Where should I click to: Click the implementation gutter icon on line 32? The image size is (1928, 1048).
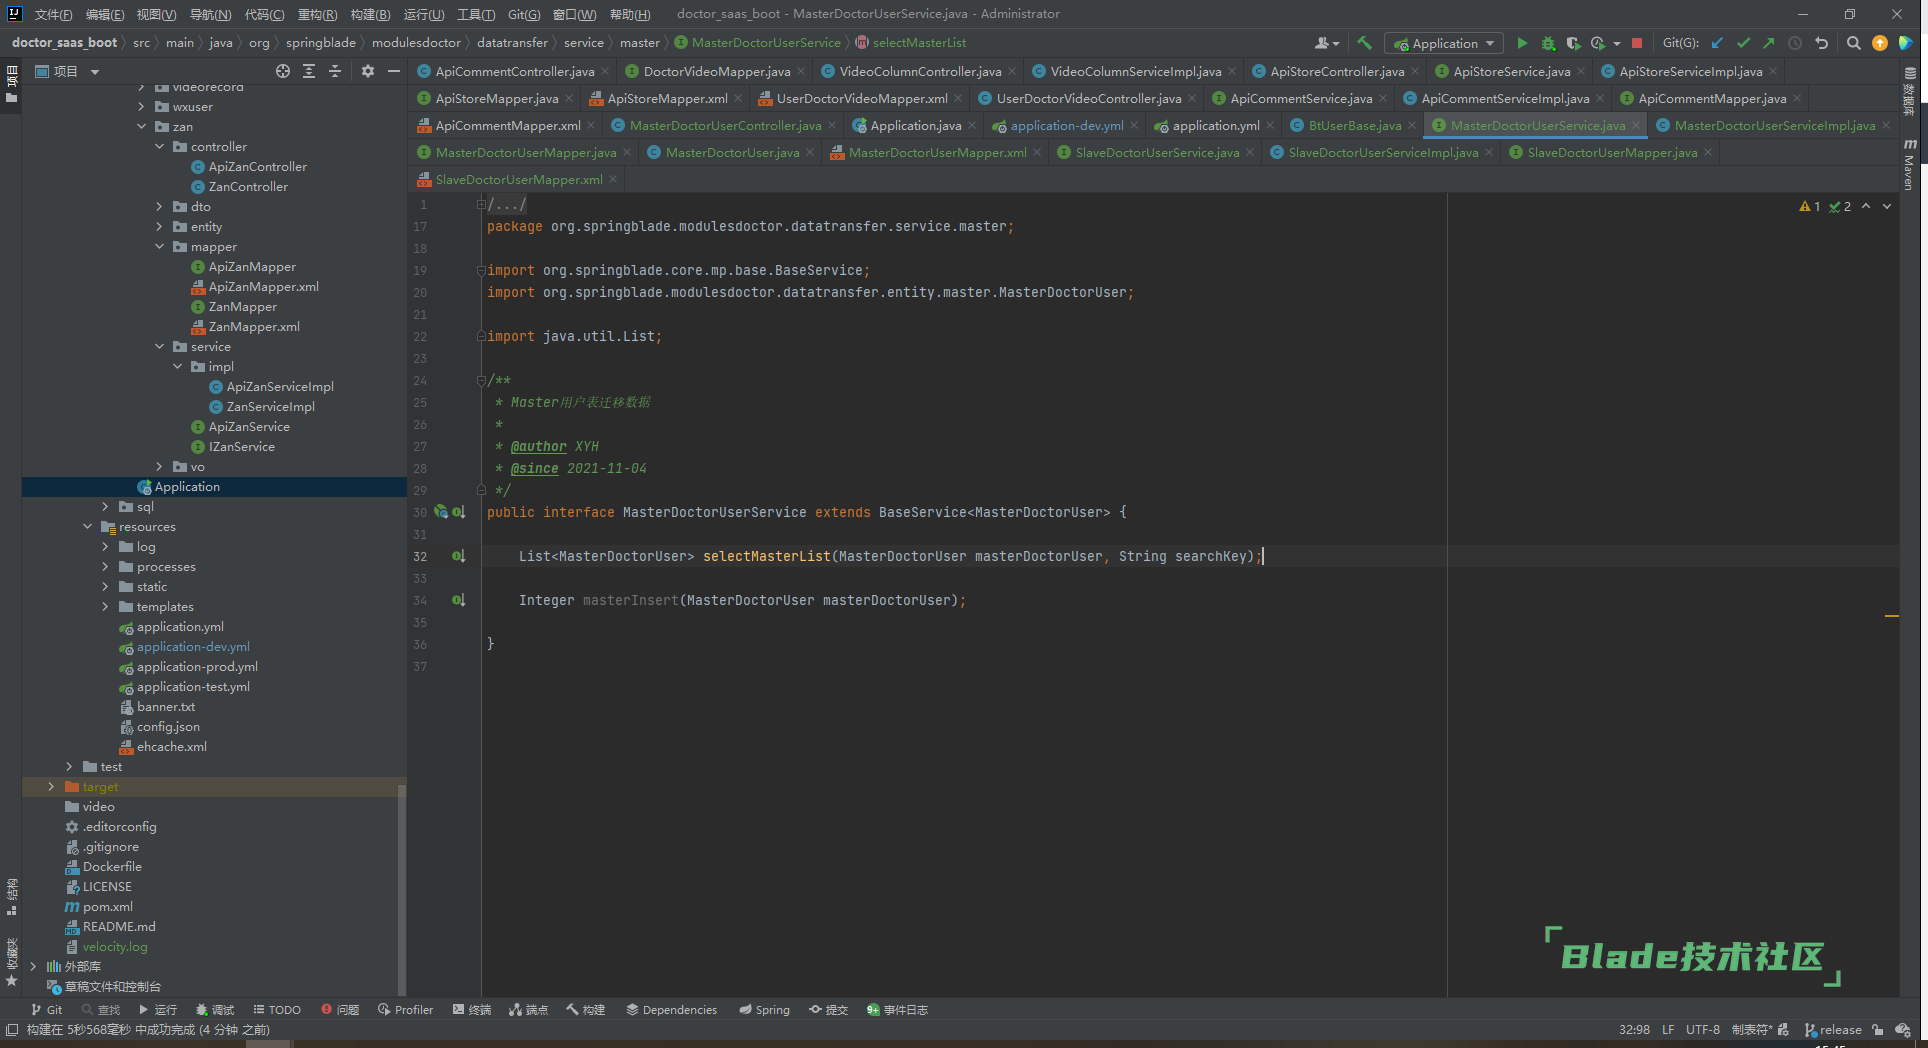click(458, 556)
